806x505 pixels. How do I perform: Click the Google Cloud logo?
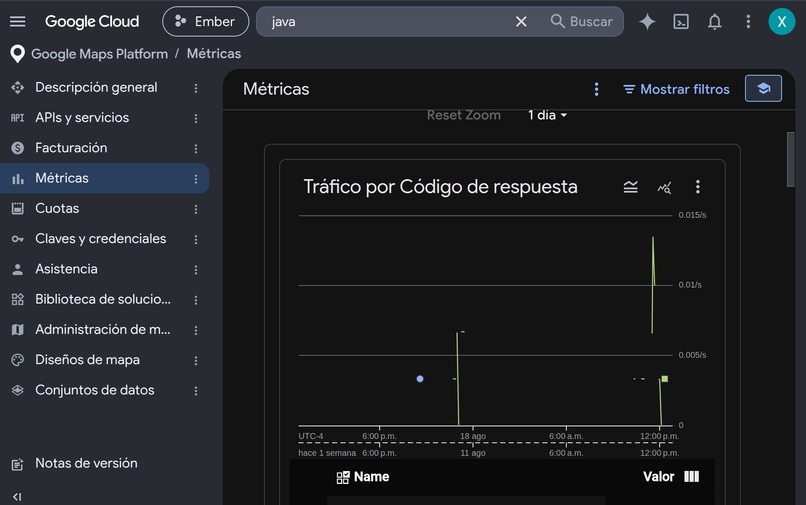(x=92, y=22)
